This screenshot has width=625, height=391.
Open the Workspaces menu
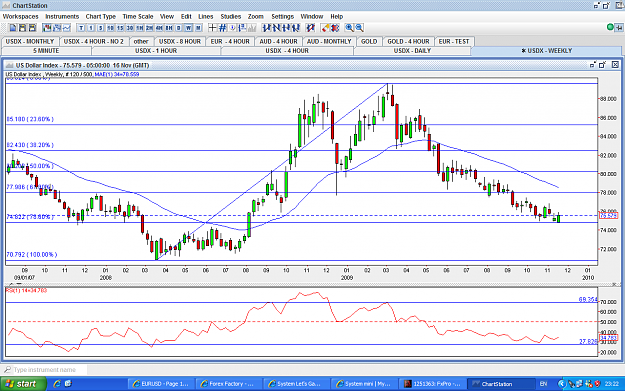tap(21, 16)
